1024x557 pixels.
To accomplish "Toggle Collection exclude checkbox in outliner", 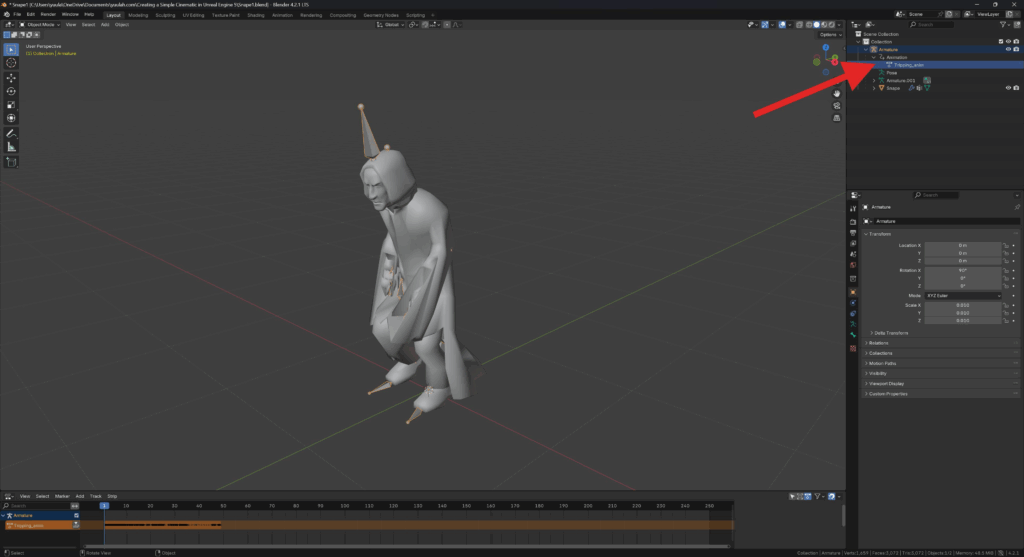I will [999, 41].
